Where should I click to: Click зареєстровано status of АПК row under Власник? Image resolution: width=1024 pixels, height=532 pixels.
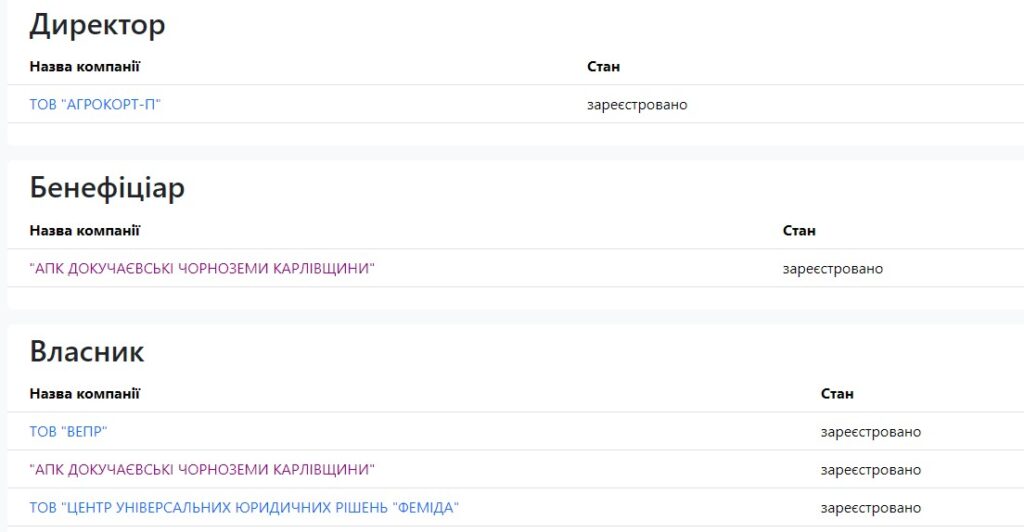[871, 470]
